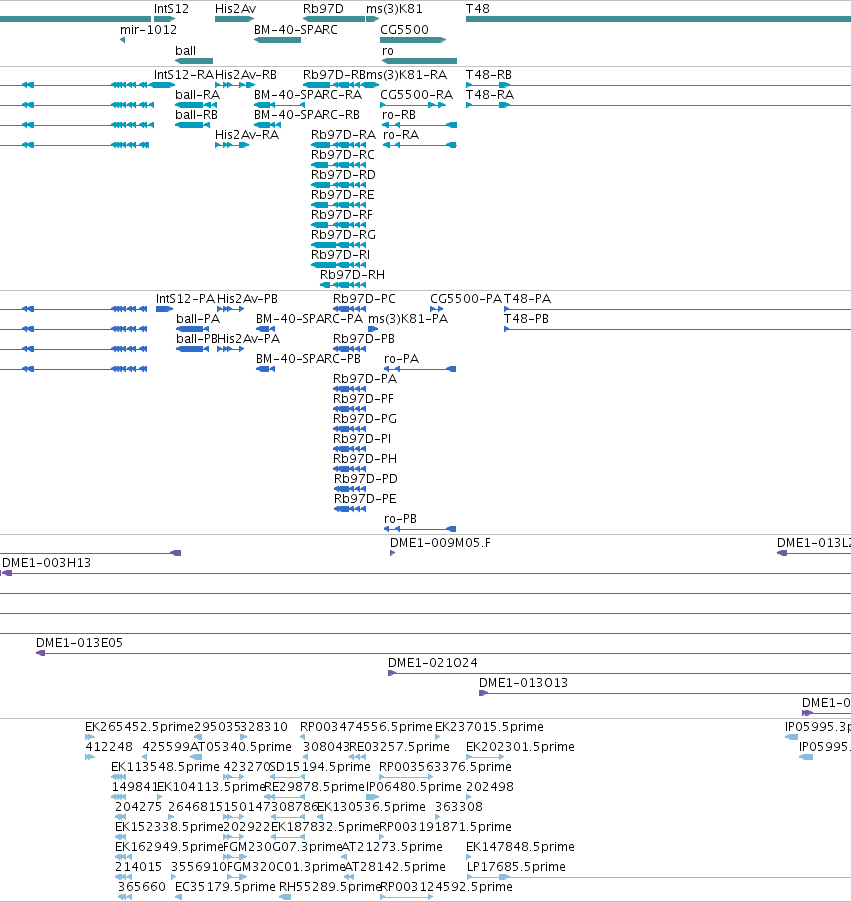Click transcript Rb97D-RI
851x902 pixels.
[341, 254]
